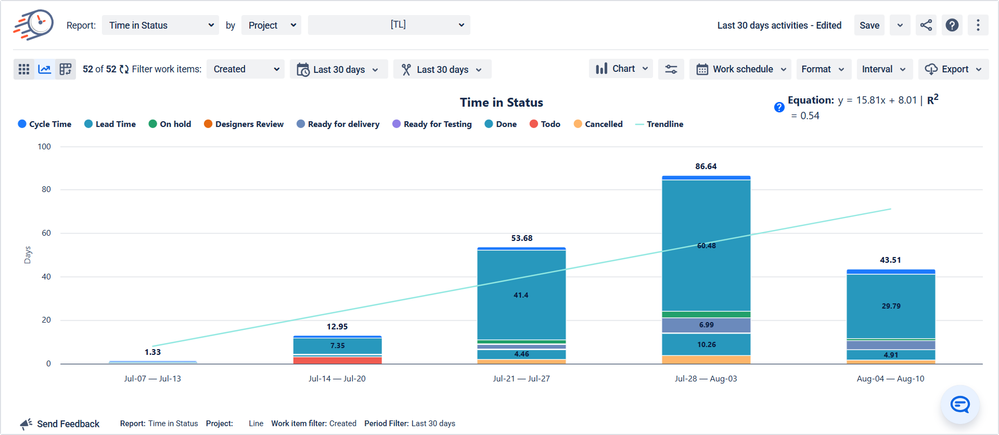Open the chart settings sliders icon

[671, 69]
